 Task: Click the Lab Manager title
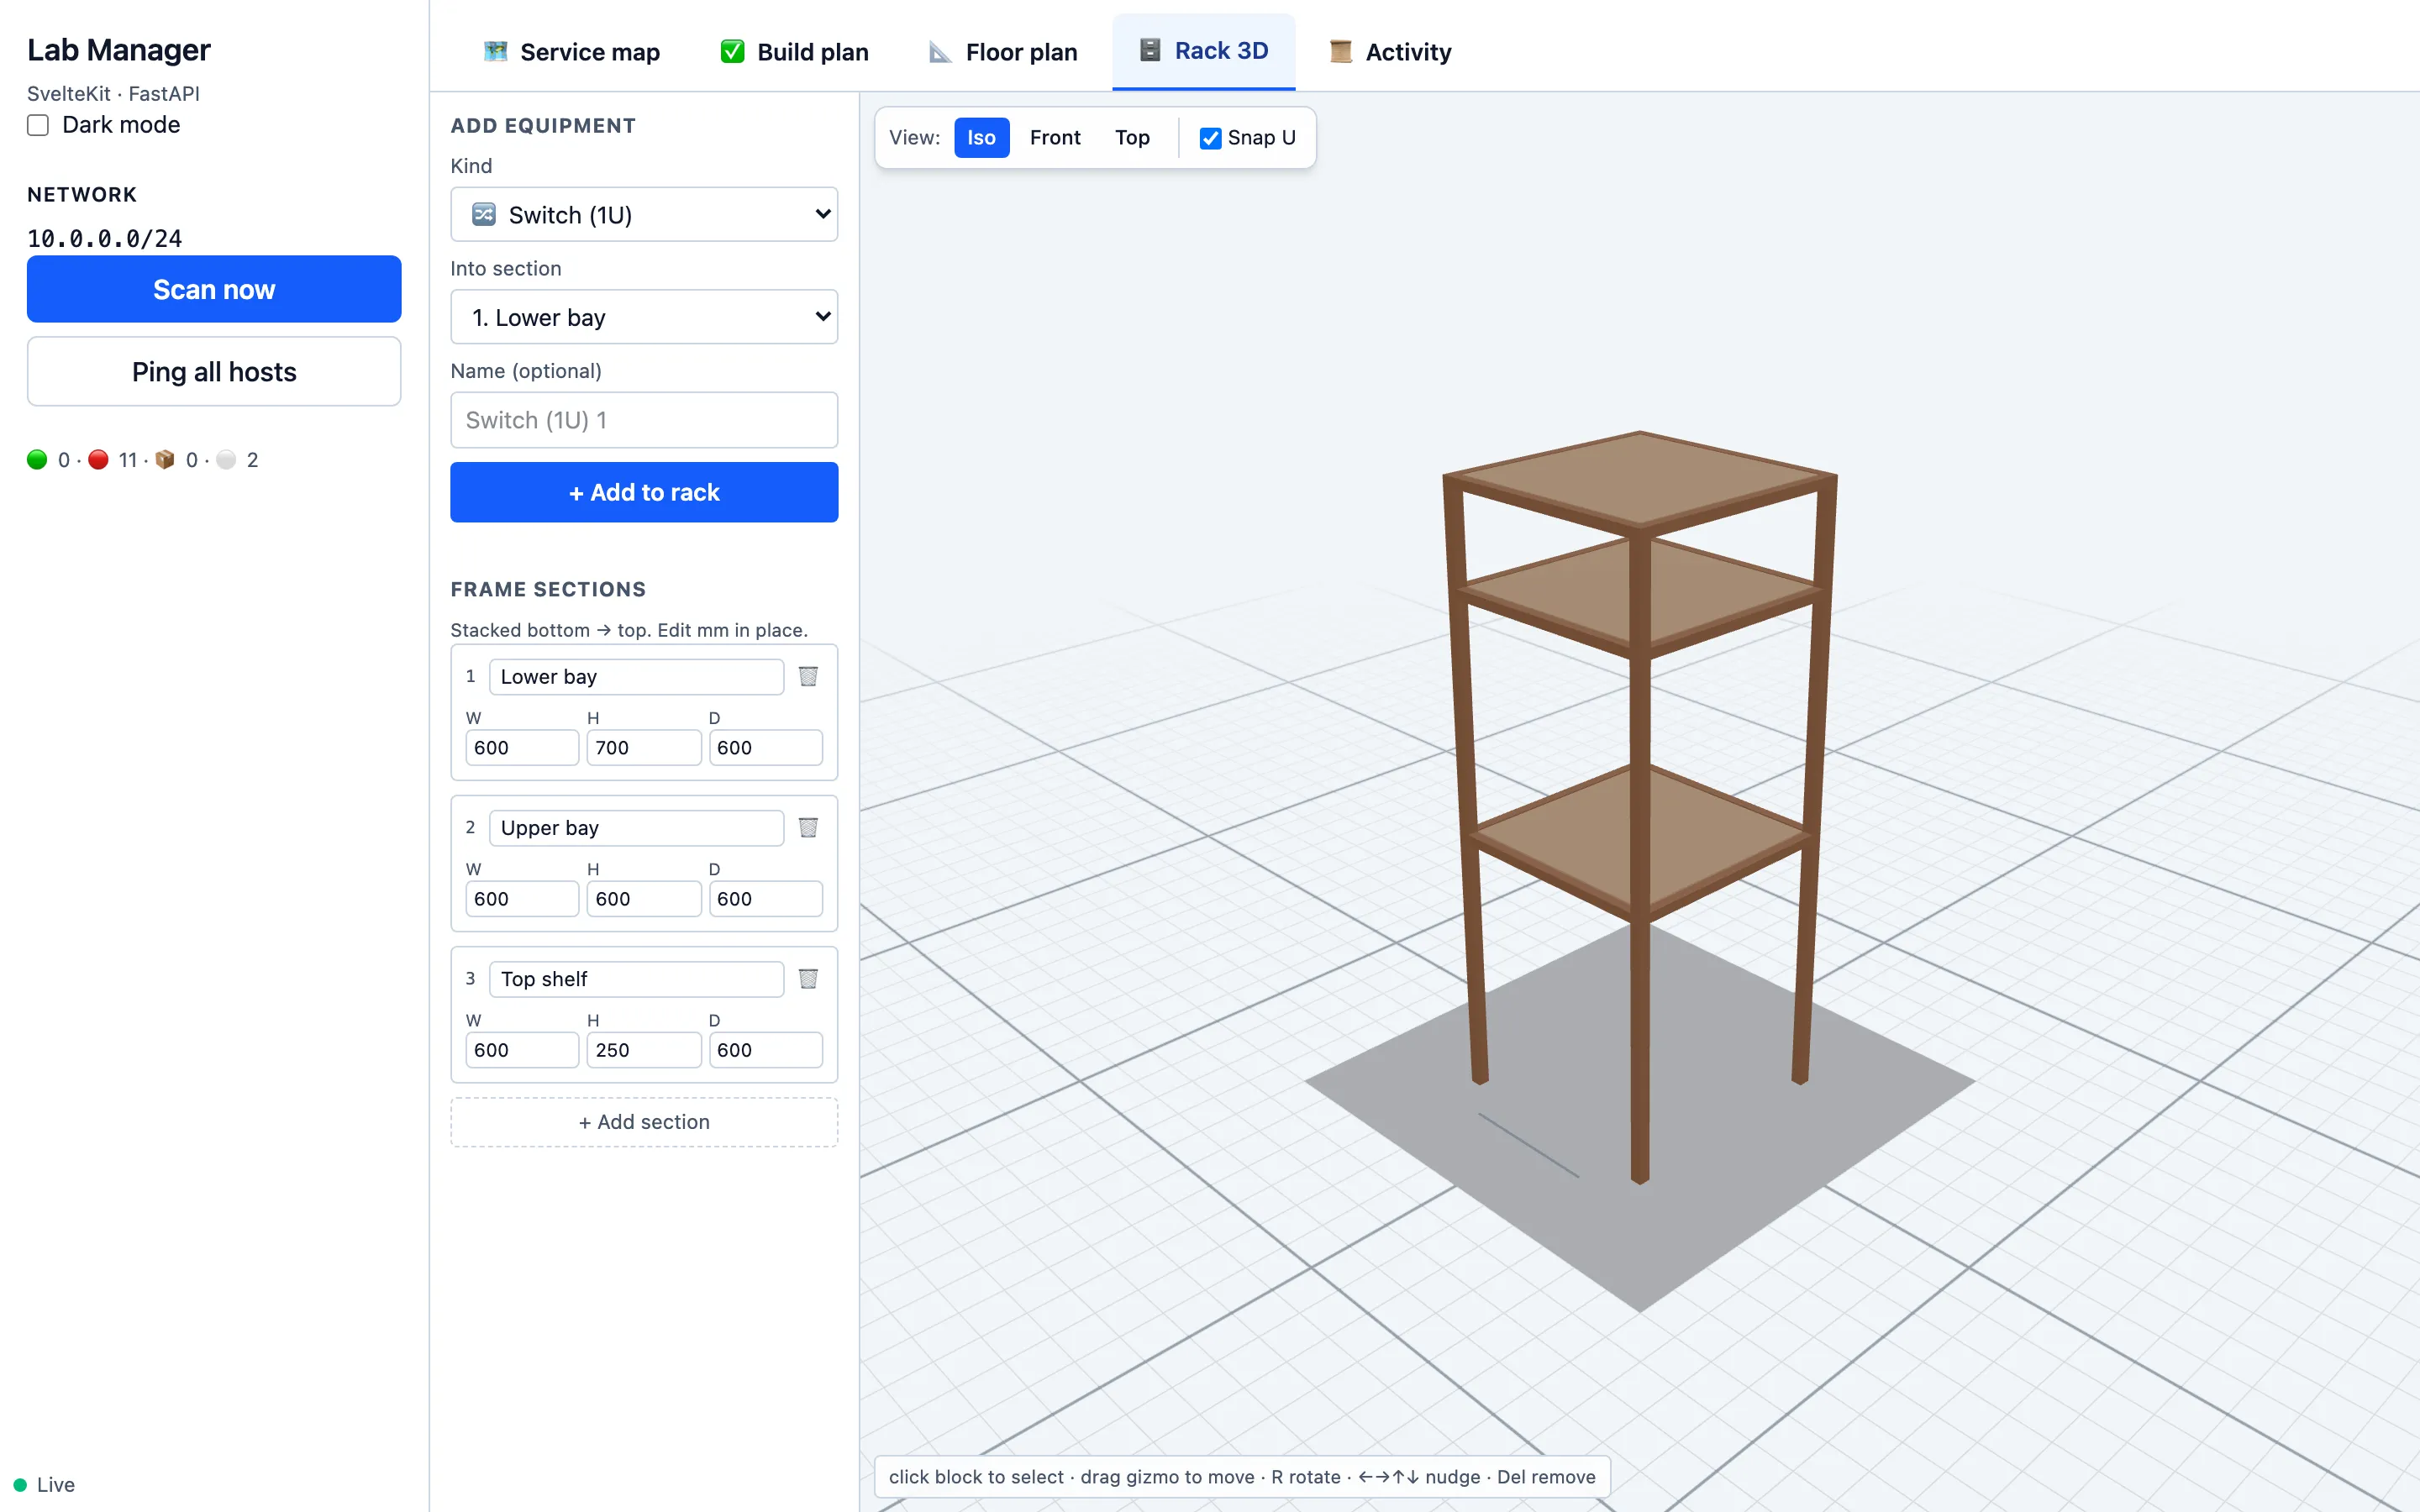[119, 50]
